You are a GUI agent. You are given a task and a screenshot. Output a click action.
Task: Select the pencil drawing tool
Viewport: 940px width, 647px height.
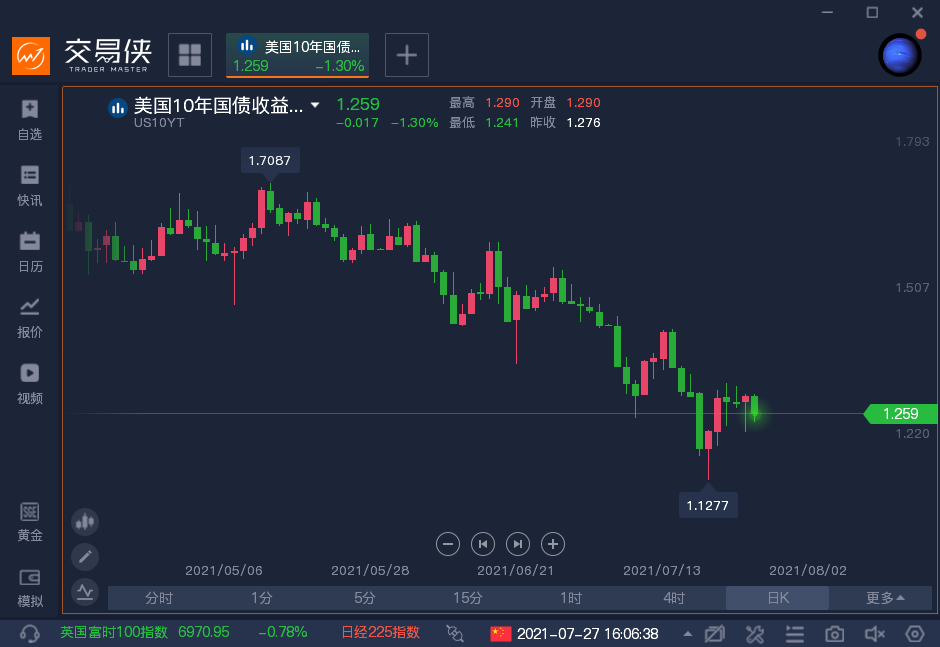coord(85,557)
